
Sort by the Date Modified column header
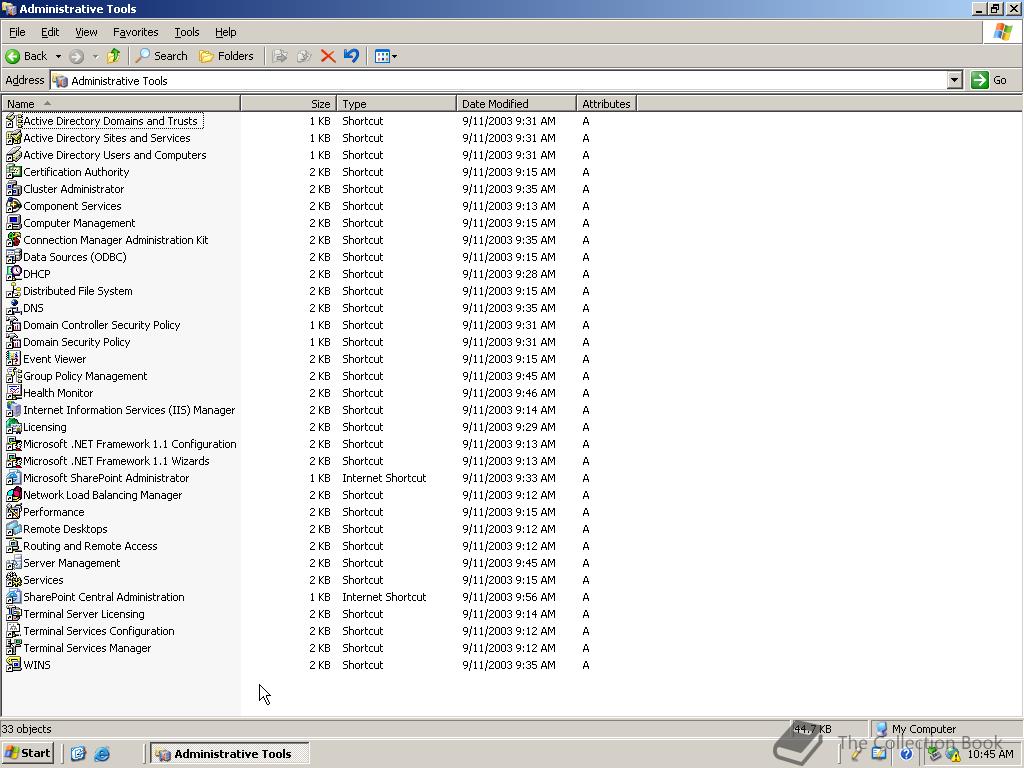517,103
